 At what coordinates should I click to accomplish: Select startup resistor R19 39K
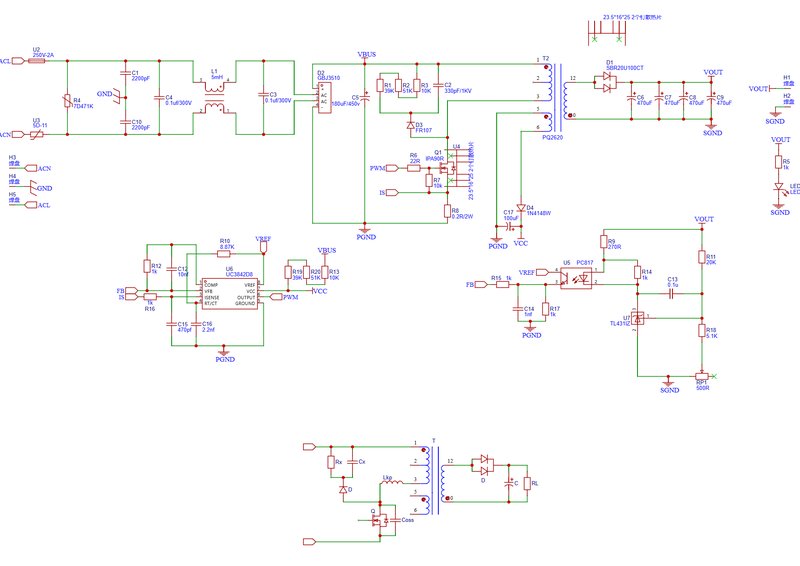point(288,272)
